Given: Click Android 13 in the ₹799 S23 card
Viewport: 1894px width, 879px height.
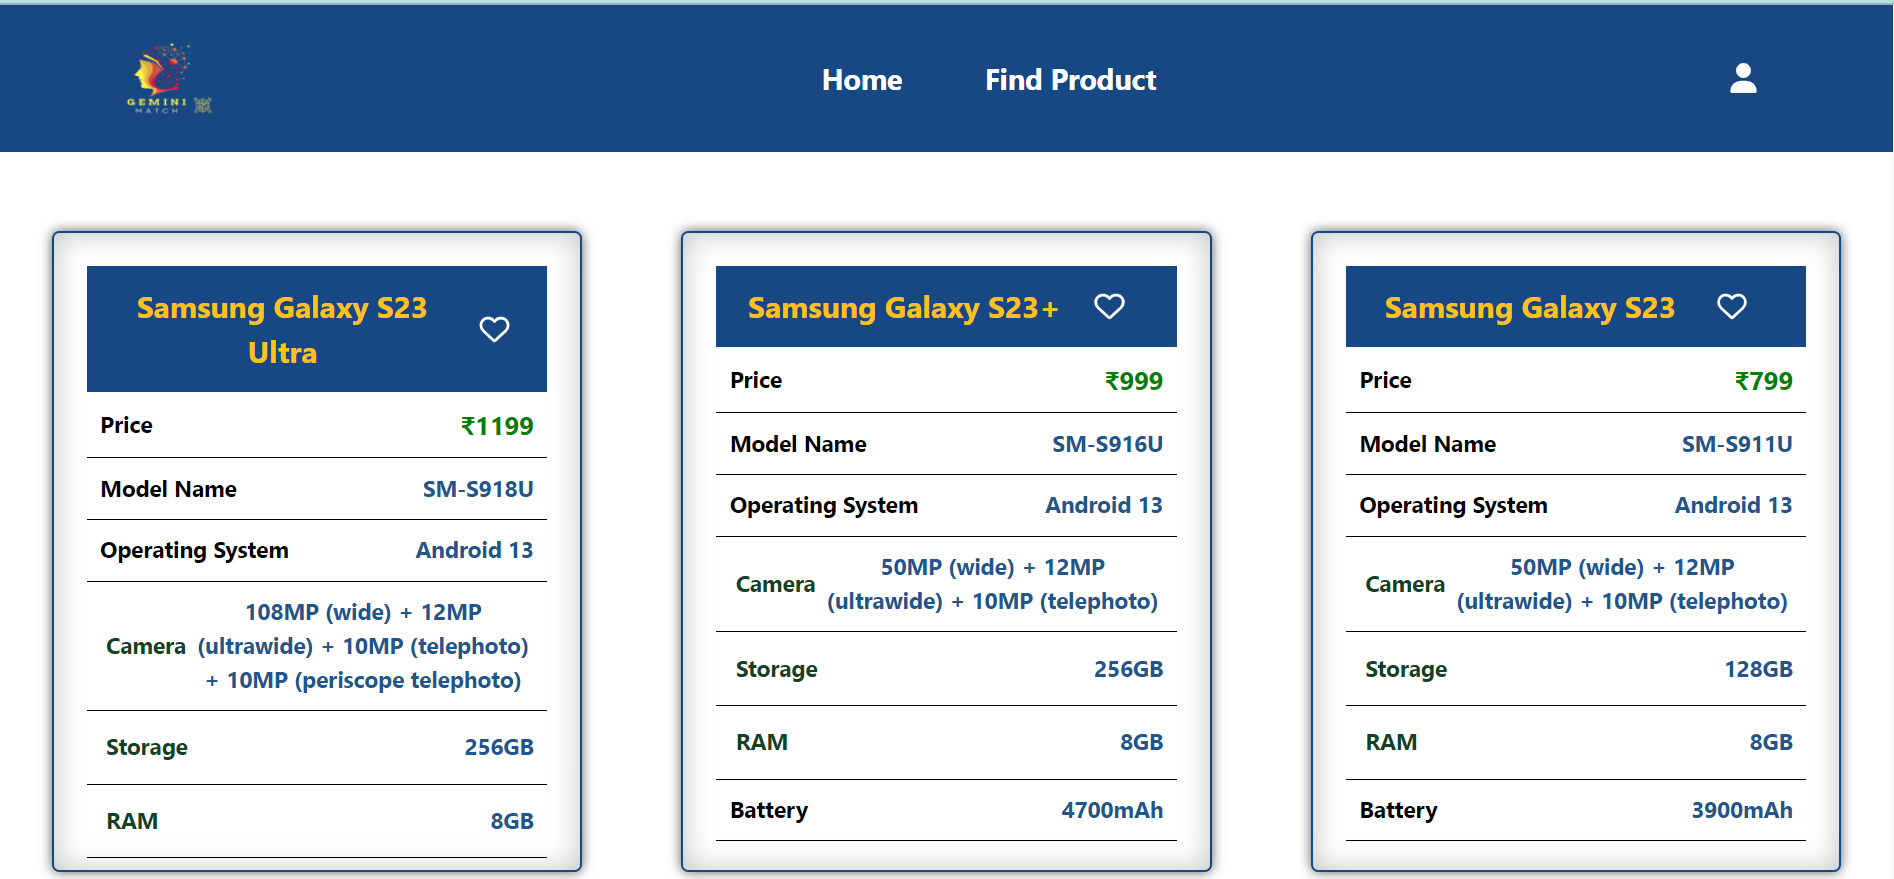Looking at the screenshot, I should tap(1733, 505).
